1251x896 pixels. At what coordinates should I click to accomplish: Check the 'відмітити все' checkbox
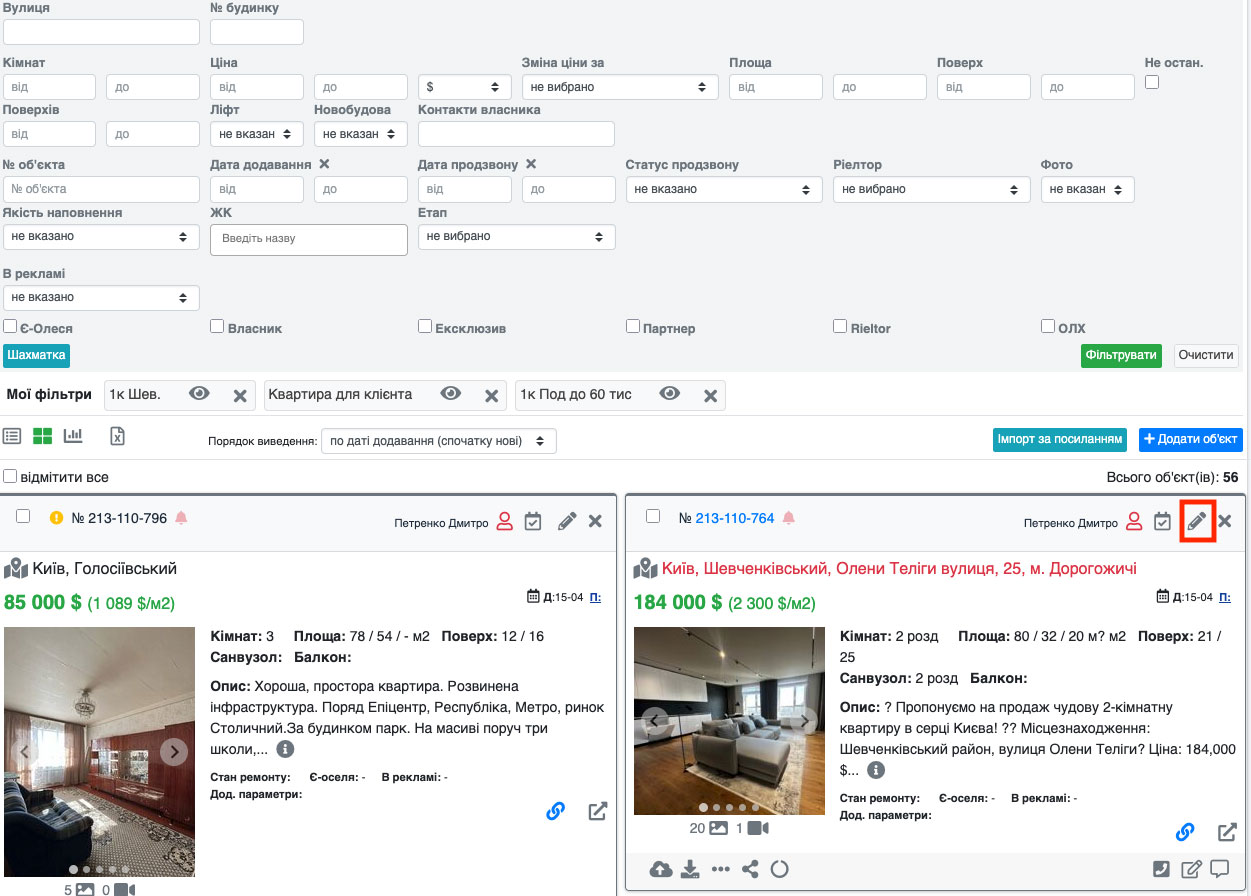[x=10, y=477]
